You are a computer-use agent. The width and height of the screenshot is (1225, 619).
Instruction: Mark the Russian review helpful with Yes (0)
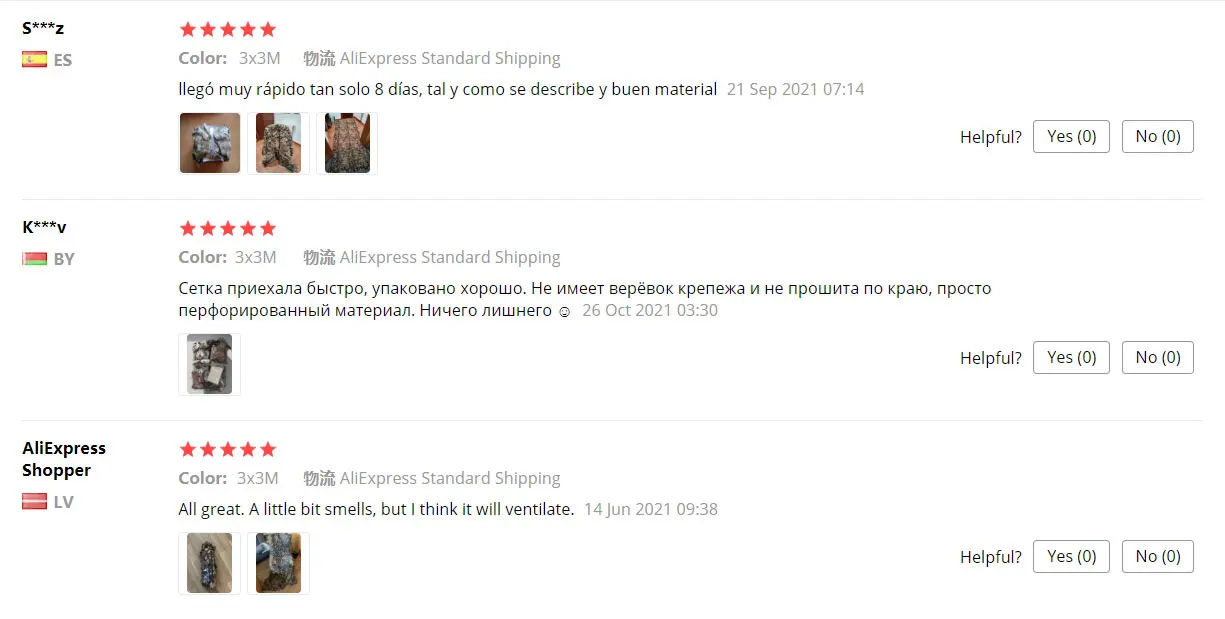[x=1071, y=357]
